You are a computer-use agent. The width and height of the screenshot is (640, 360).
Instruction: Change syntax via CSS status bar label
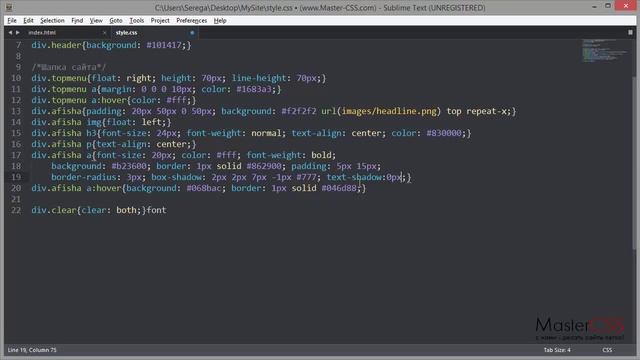click(607, 350)
